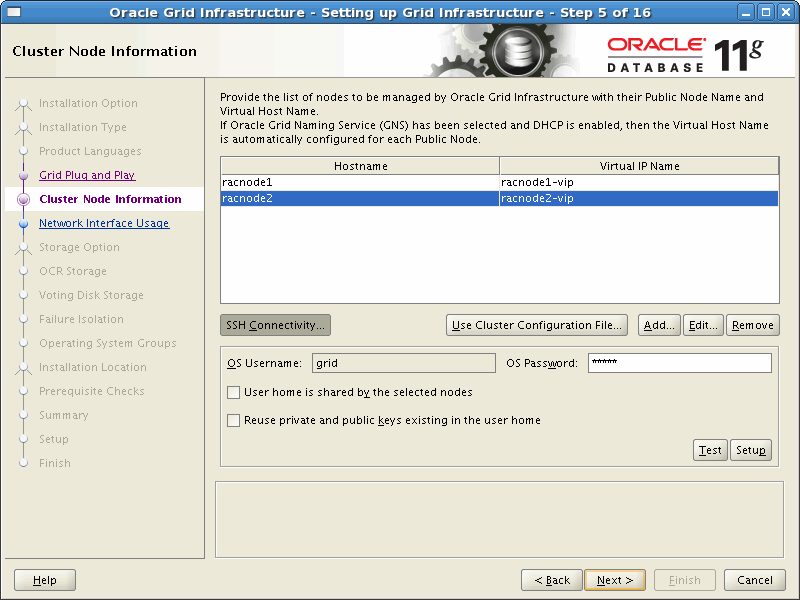The height and width of the screenshot is (600, 800).
Task: Remove the selected node
Action: [x=753, y=325]
